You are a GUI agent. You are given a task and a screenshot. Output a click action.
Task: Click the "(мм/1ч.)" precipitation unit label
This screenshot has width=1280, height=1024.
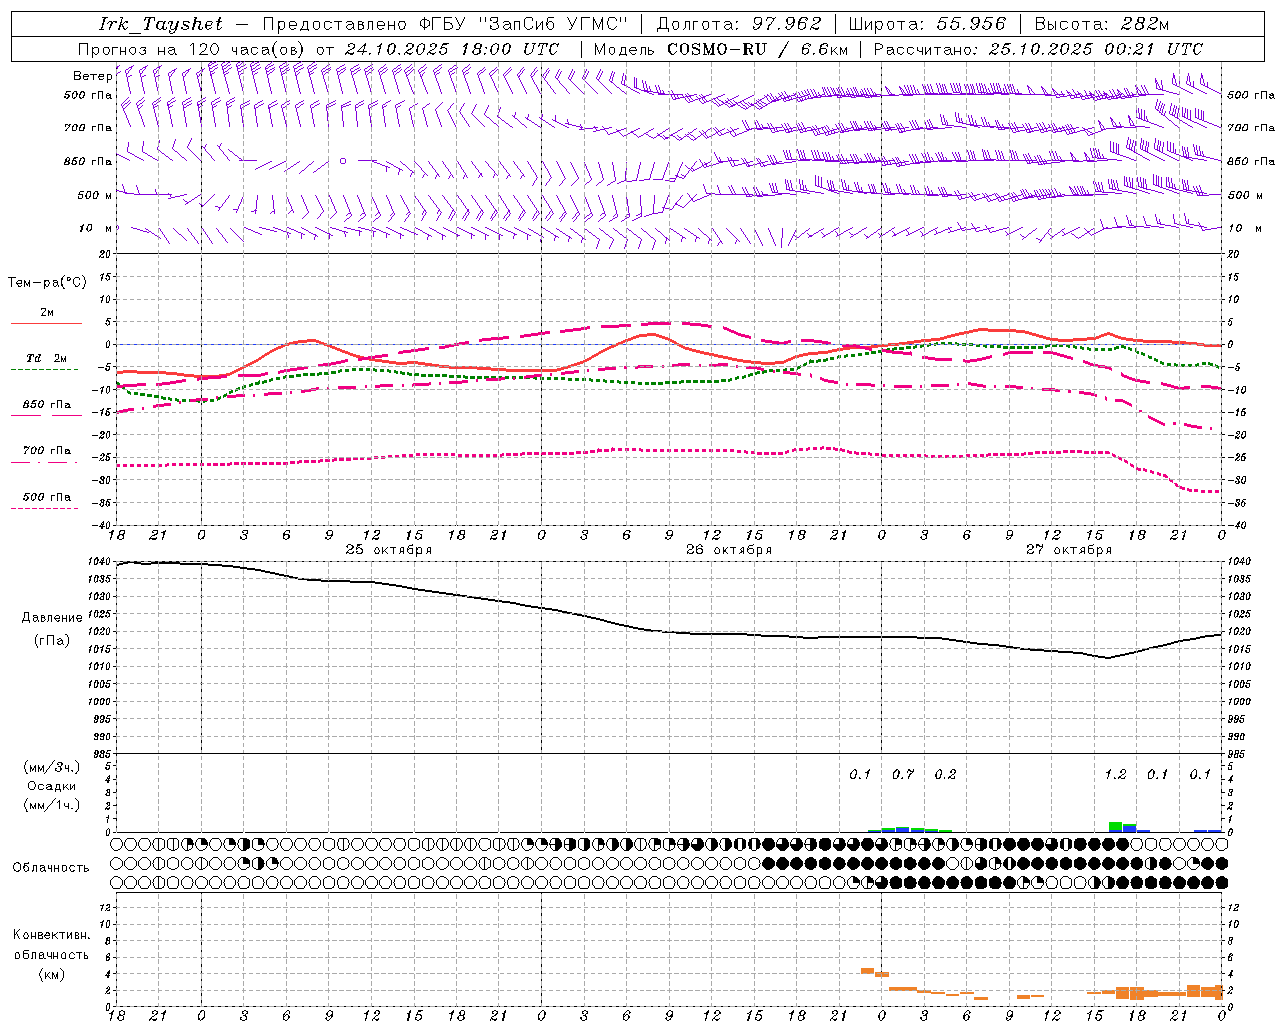[52, 804]
